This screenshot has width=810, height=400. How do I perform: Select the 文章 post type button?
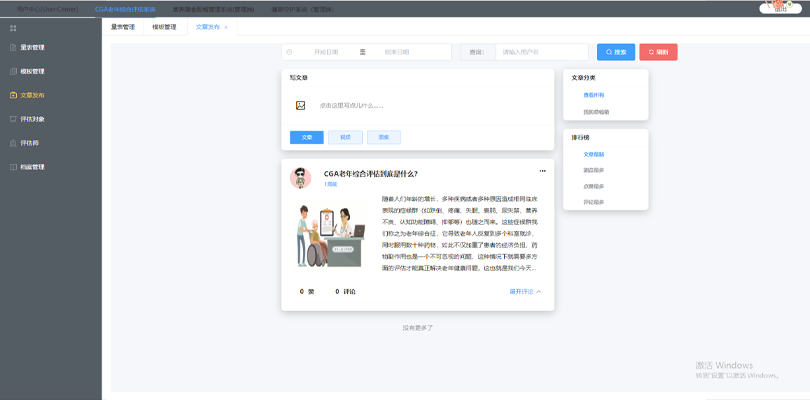(x=307, y=137)
